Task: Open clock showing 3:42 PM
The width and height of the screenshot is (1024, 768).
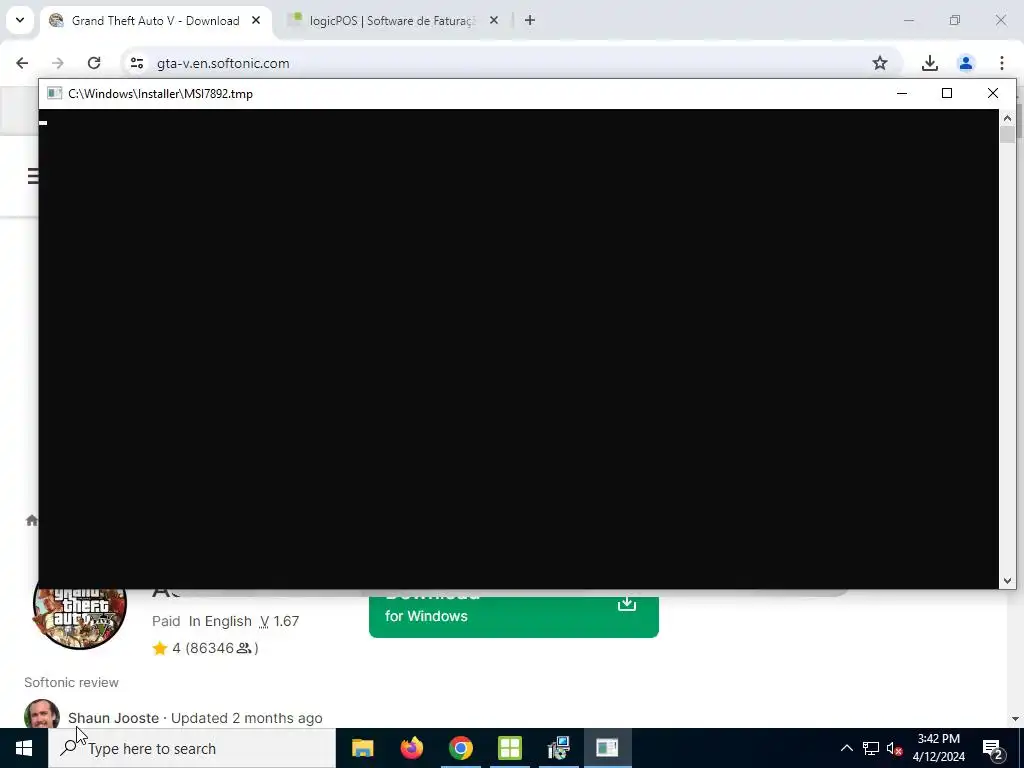Action: coord(938,748)
